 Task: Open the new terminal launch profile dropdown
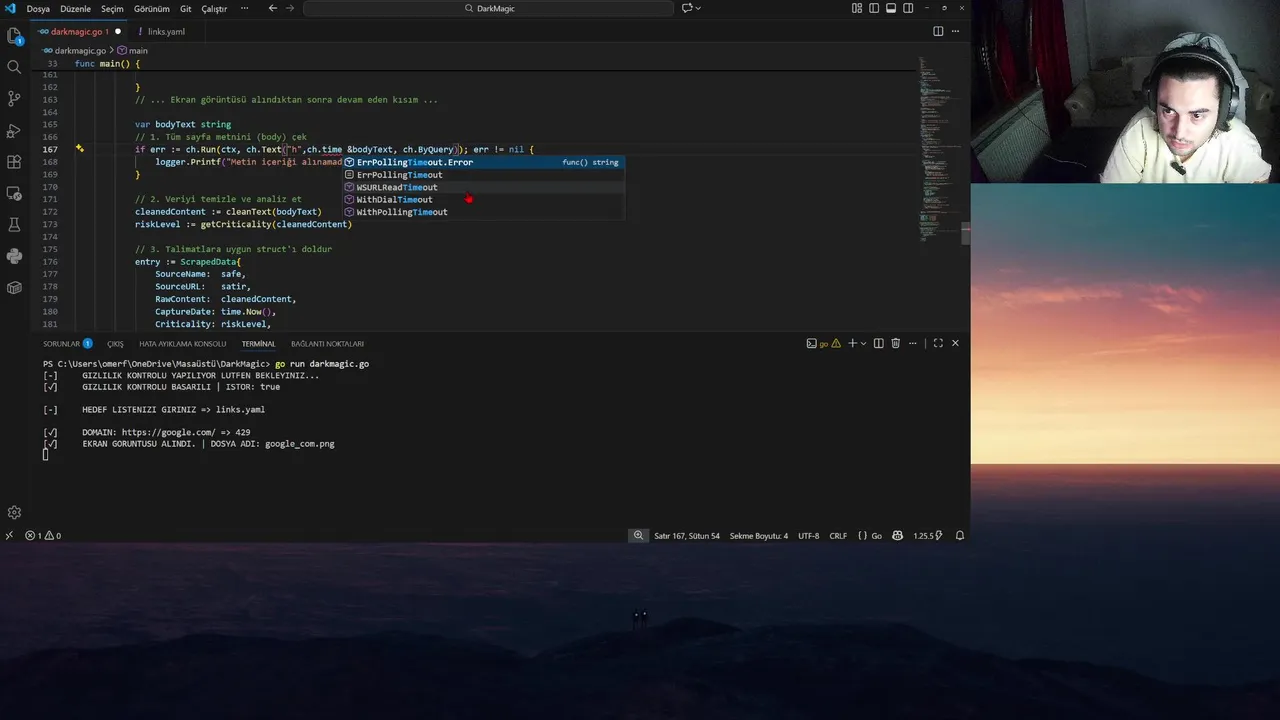[863, 343]
